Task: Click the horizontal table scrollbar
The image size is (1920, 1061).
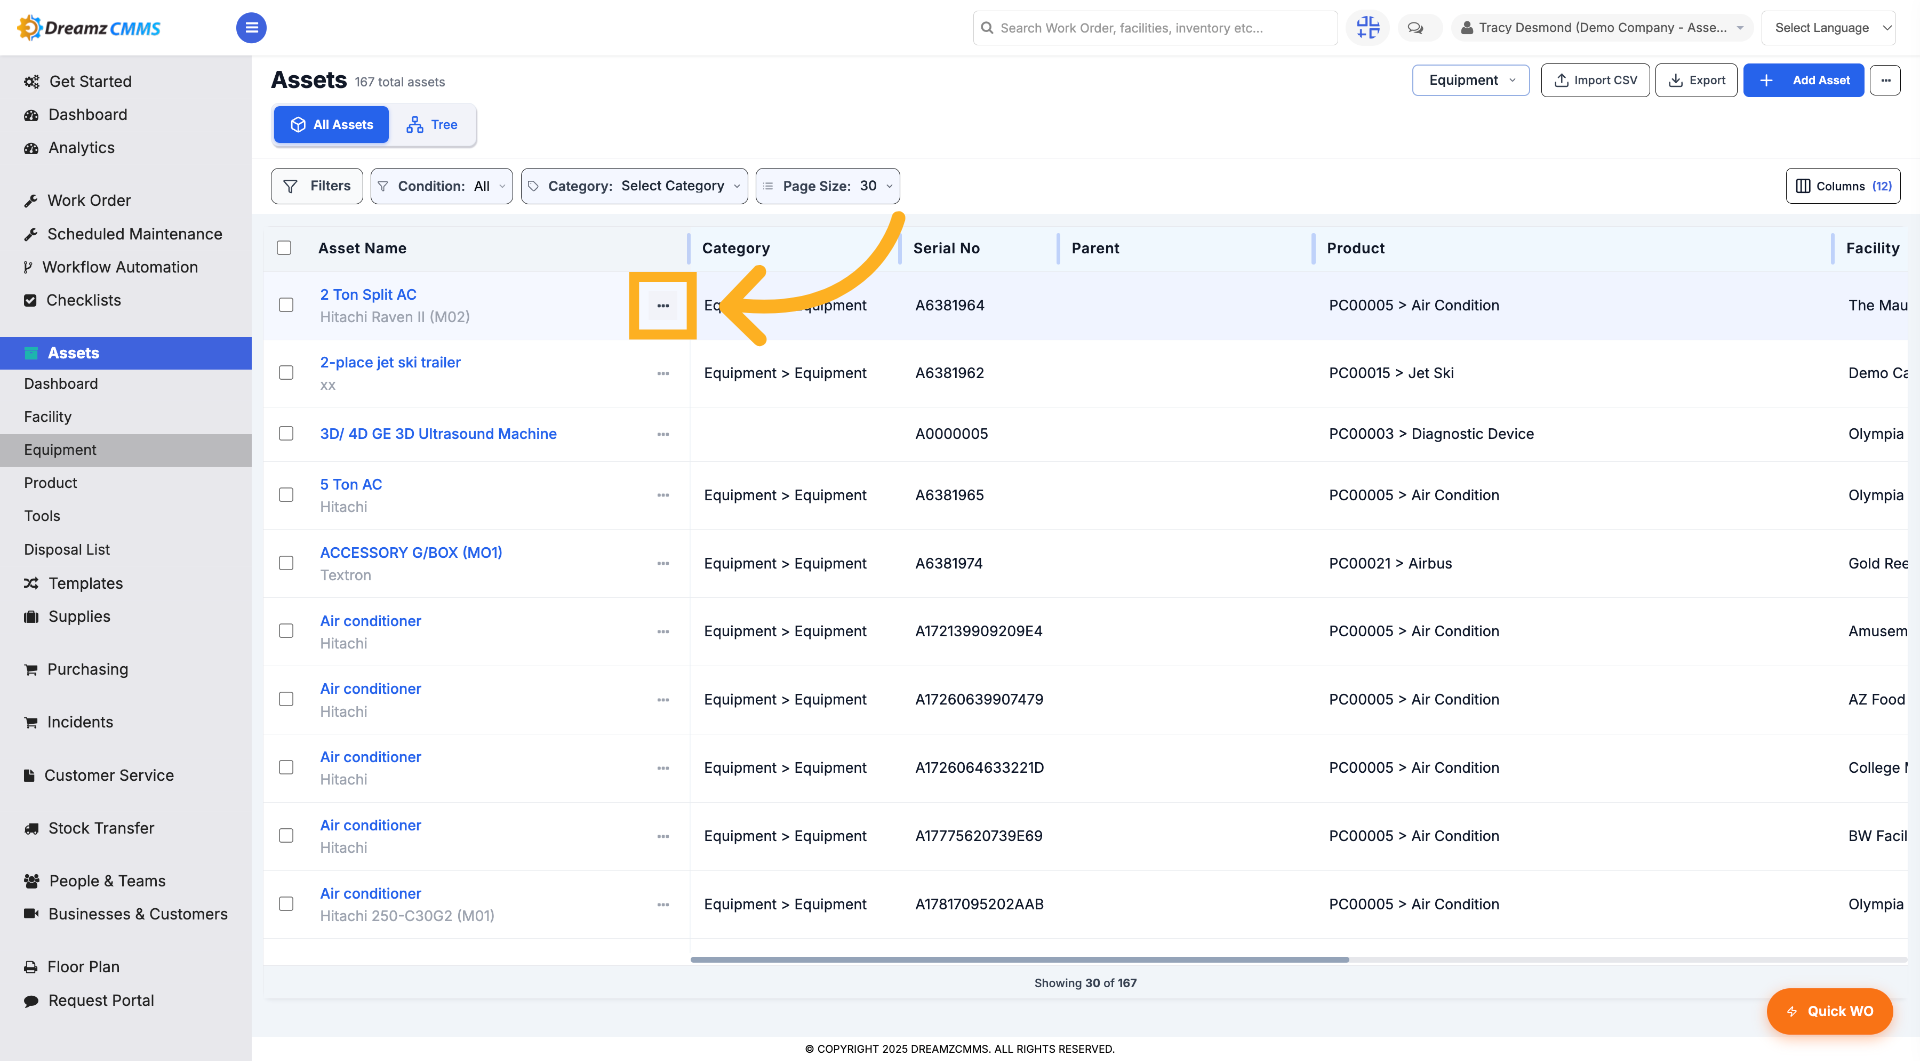Action: (x=1019, y=960)
